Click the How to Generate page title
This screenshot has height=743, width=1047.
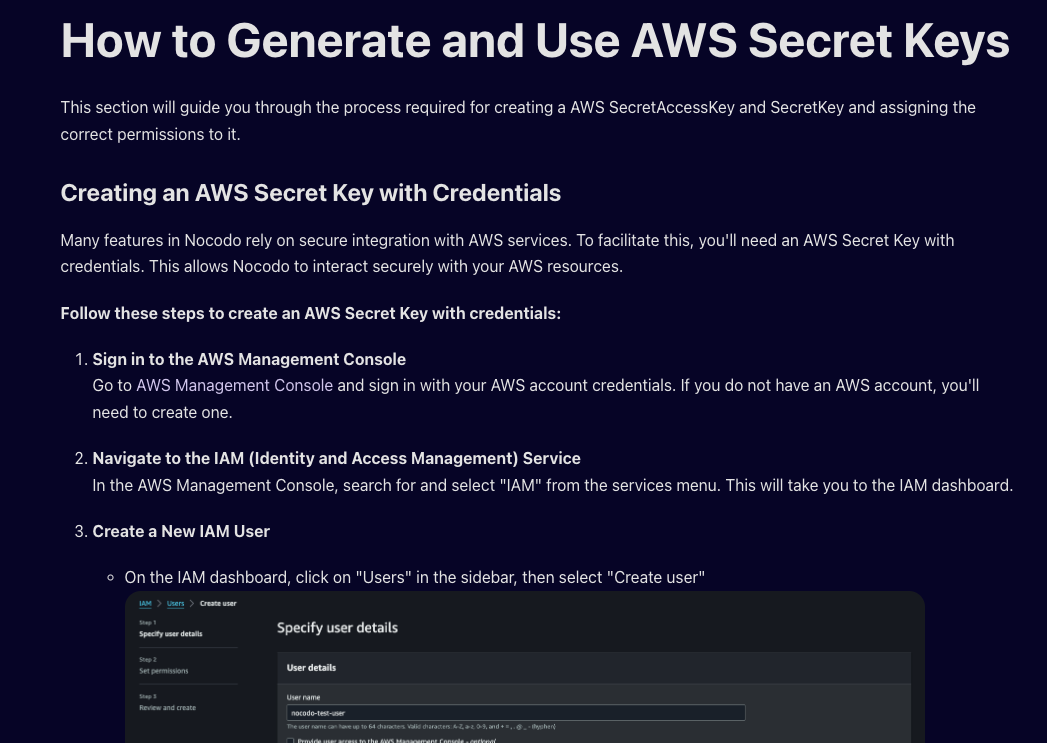[x=534, y=41]
